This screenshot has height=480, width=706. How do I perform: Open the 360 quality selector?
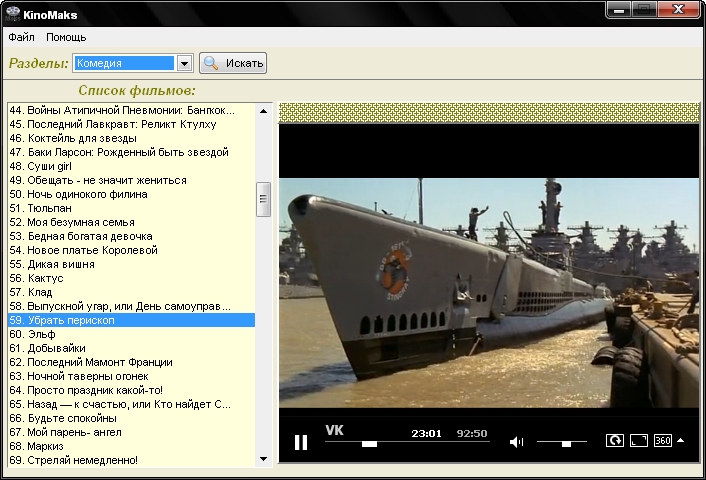click(663, 440)
